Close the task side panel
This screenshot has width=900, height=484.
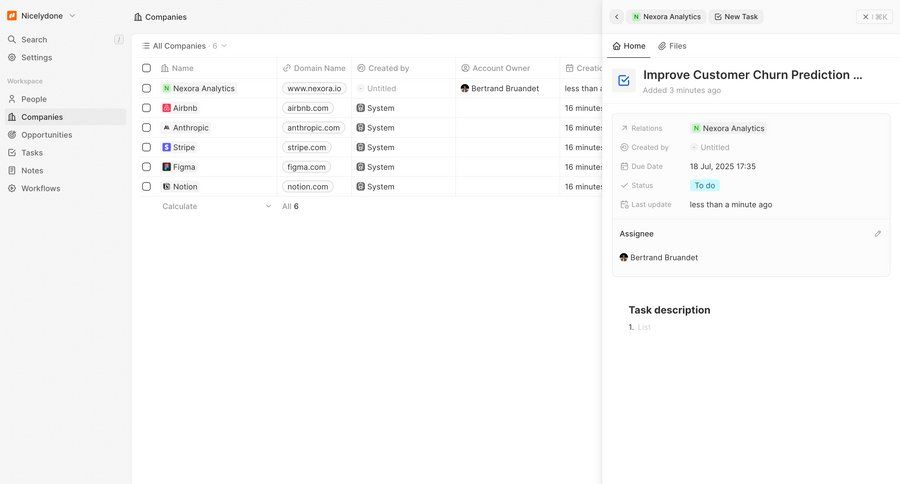tap(874, 17)
